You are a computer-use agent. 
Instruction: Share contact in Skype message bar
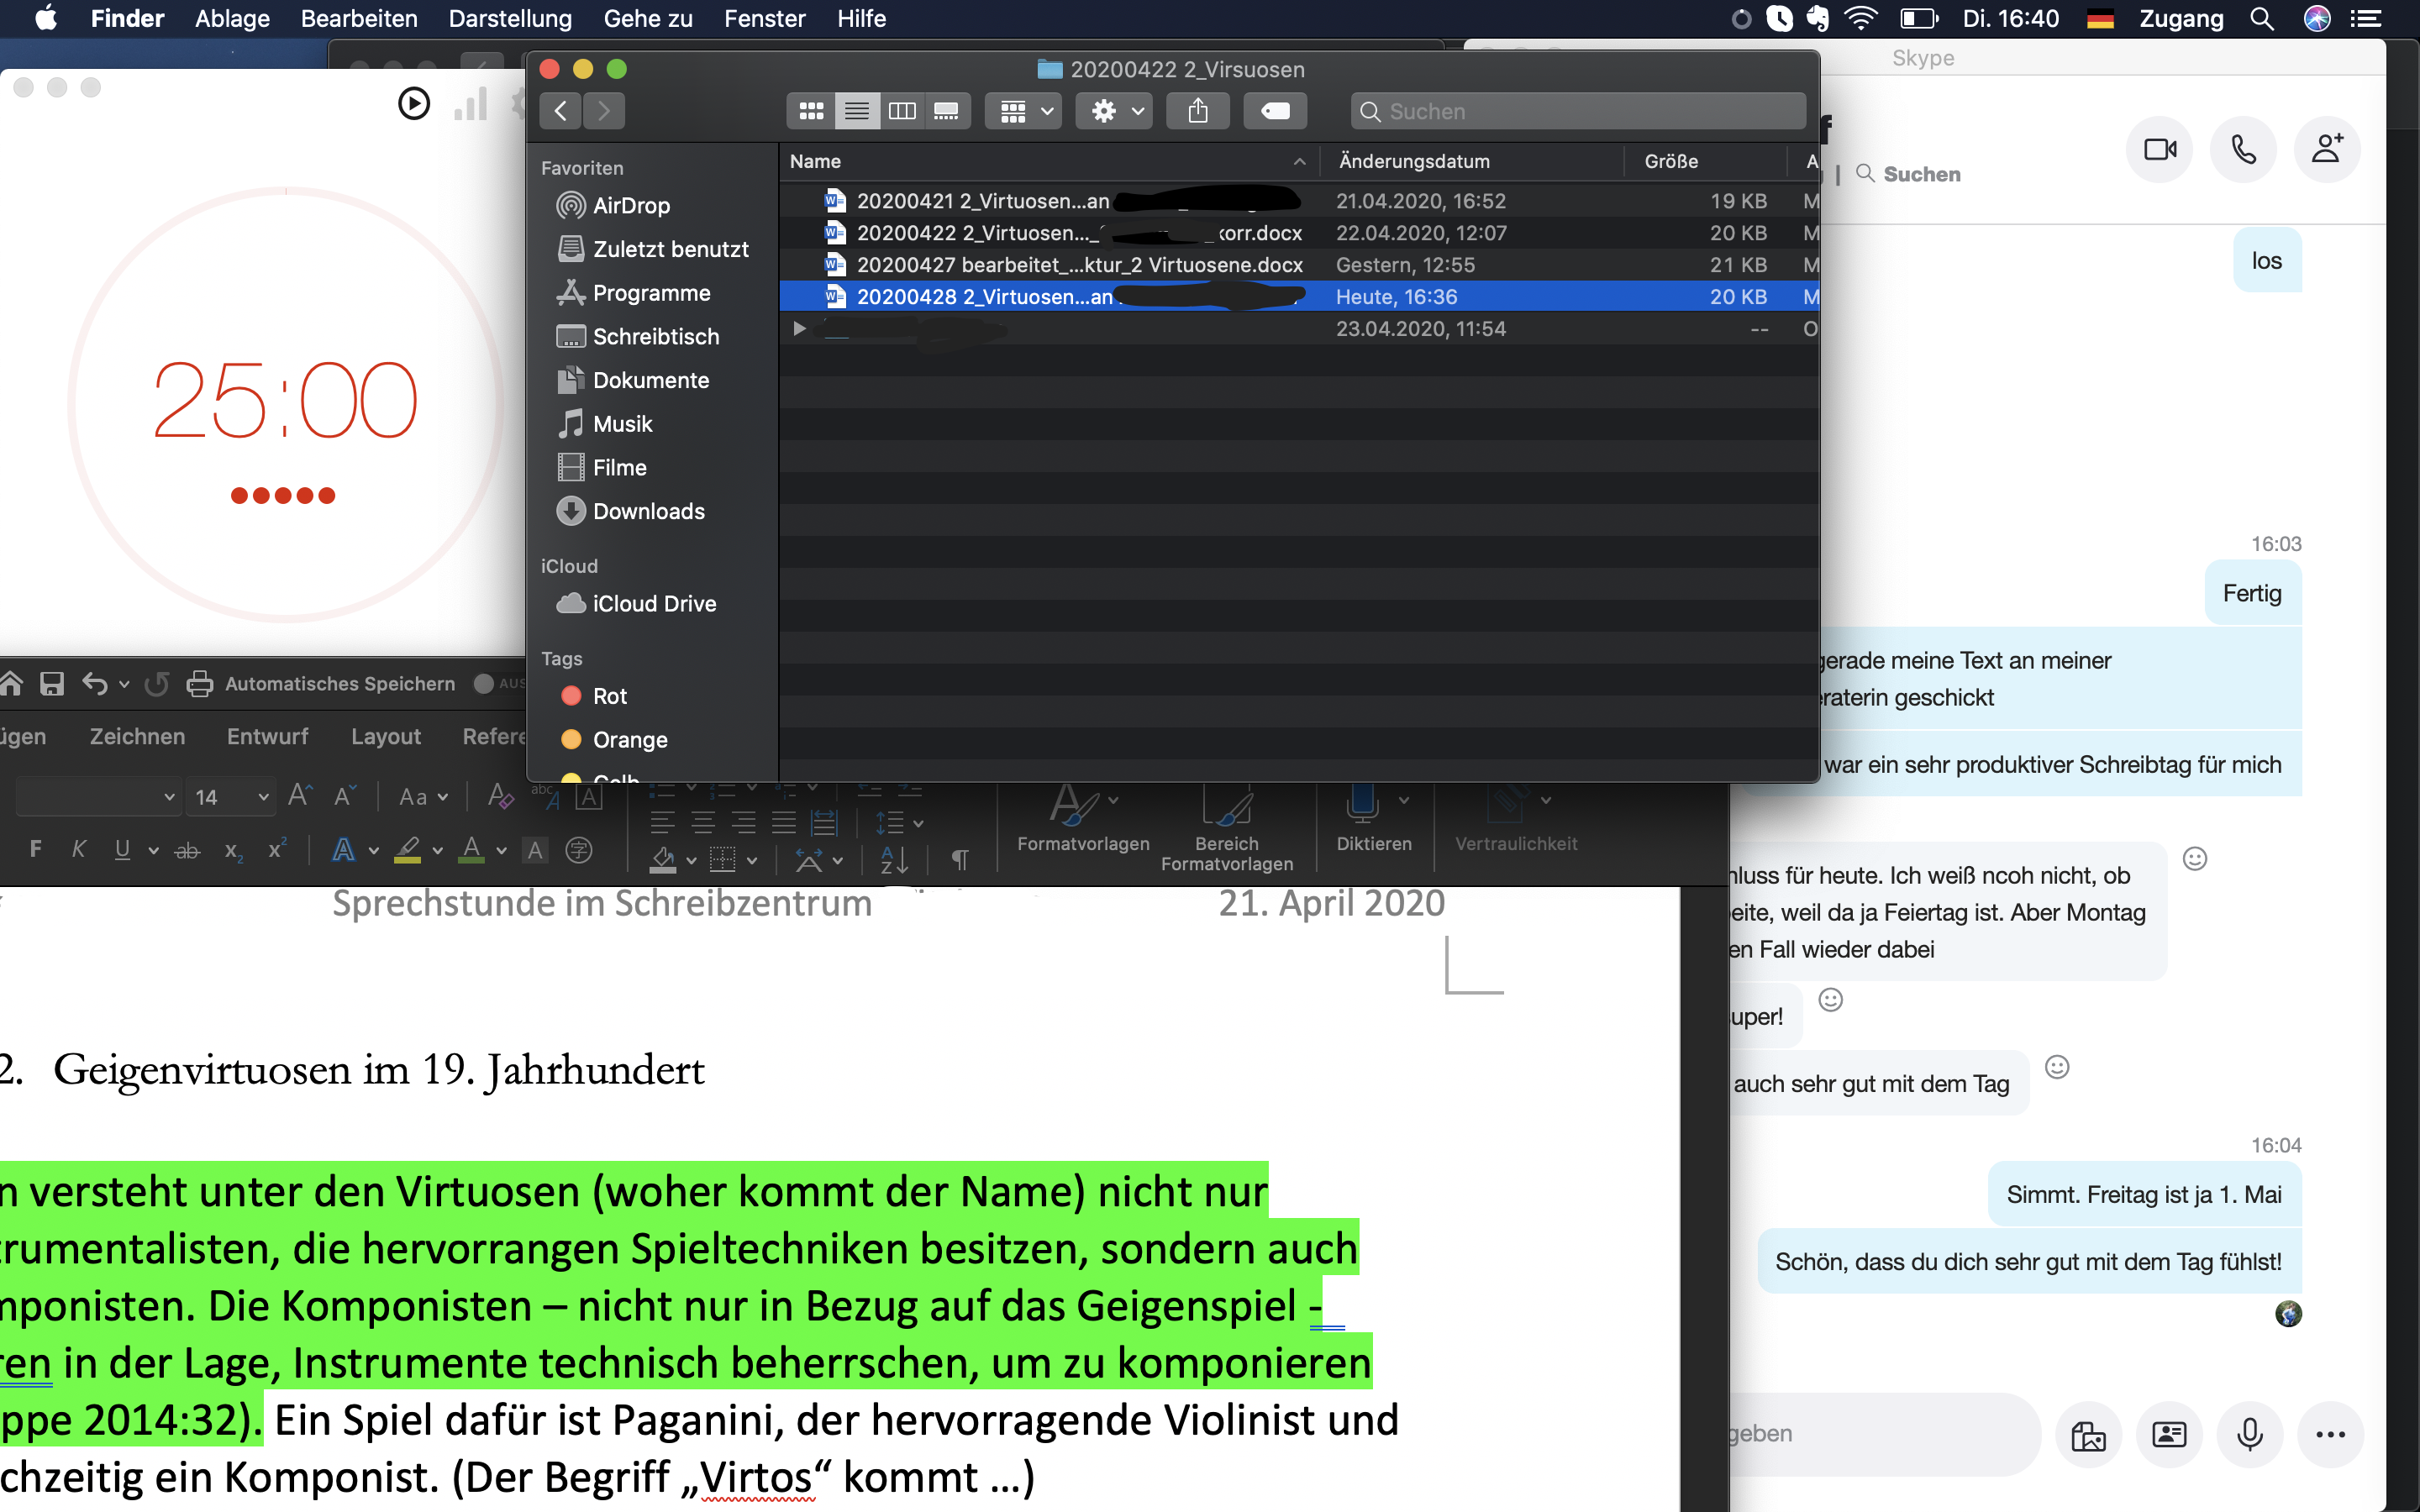click(2169, 1435)
